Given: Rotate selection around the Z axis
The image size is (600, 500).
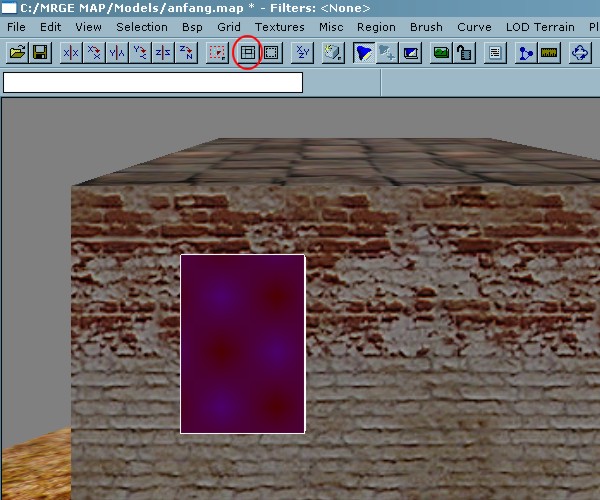Looking at the screenshot, I should [x=186, y=52].
